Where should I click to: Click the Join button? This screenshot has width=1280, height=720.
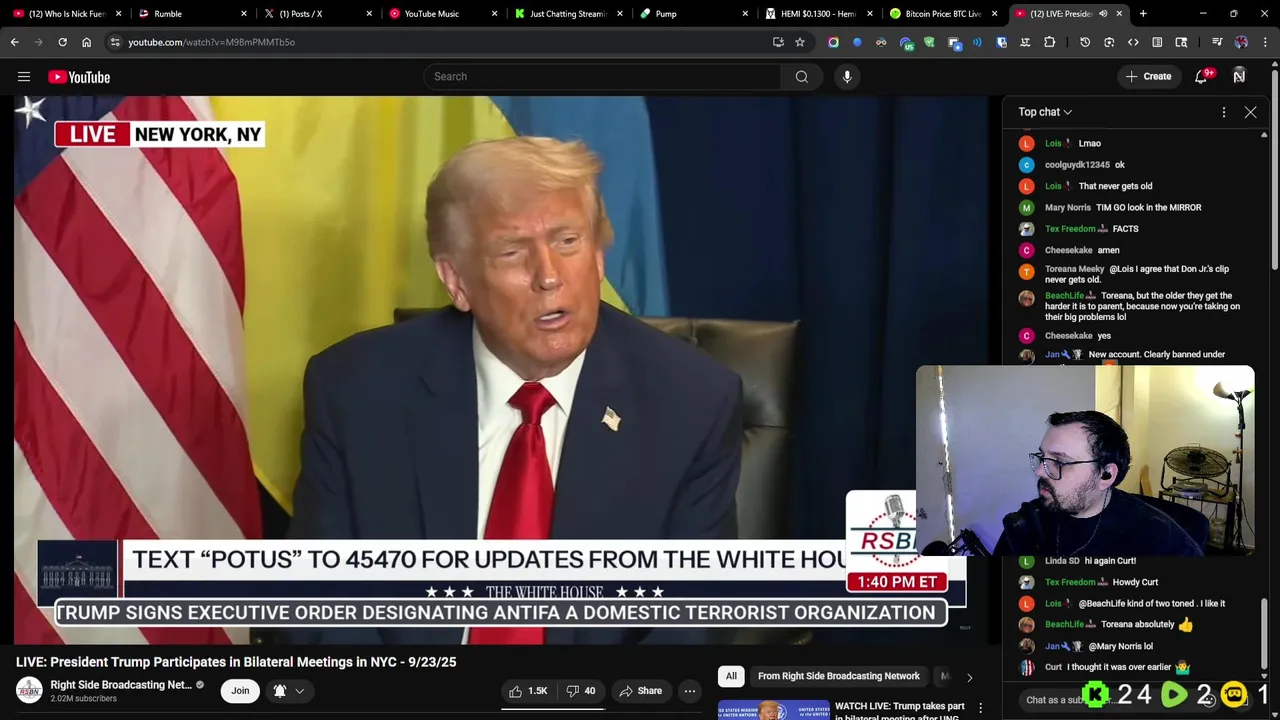point(240,691)
